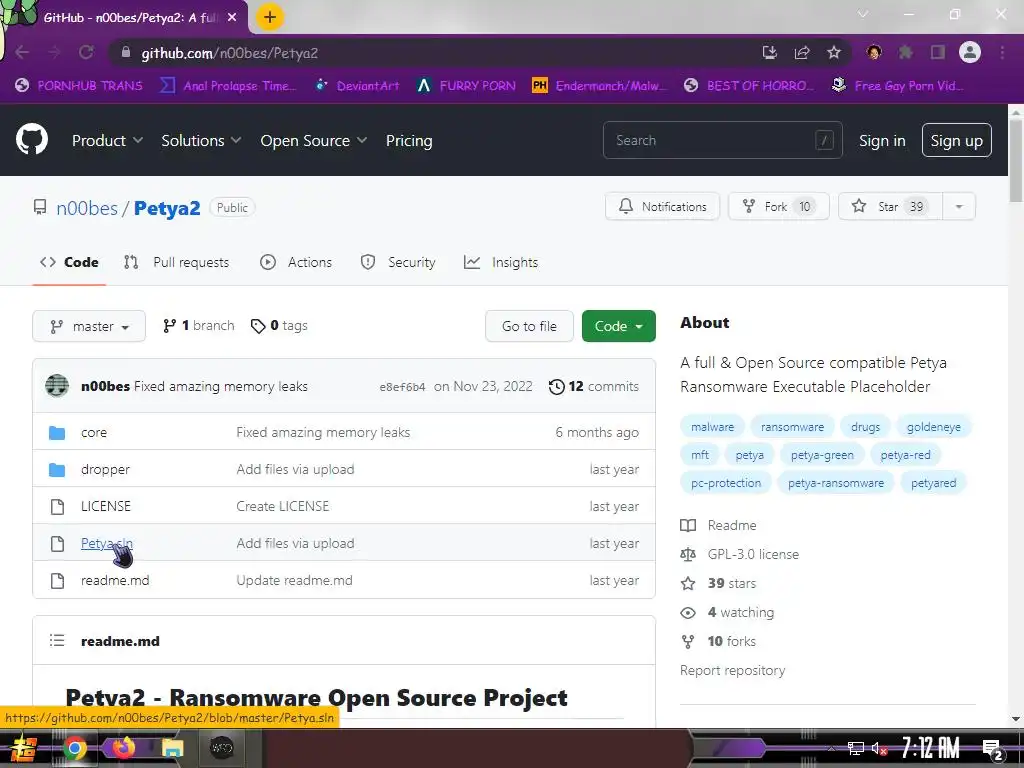This screenshot has width=1024, height=768.
Task: Open the readme table of contents icon
Action: [x=57, y=641]
